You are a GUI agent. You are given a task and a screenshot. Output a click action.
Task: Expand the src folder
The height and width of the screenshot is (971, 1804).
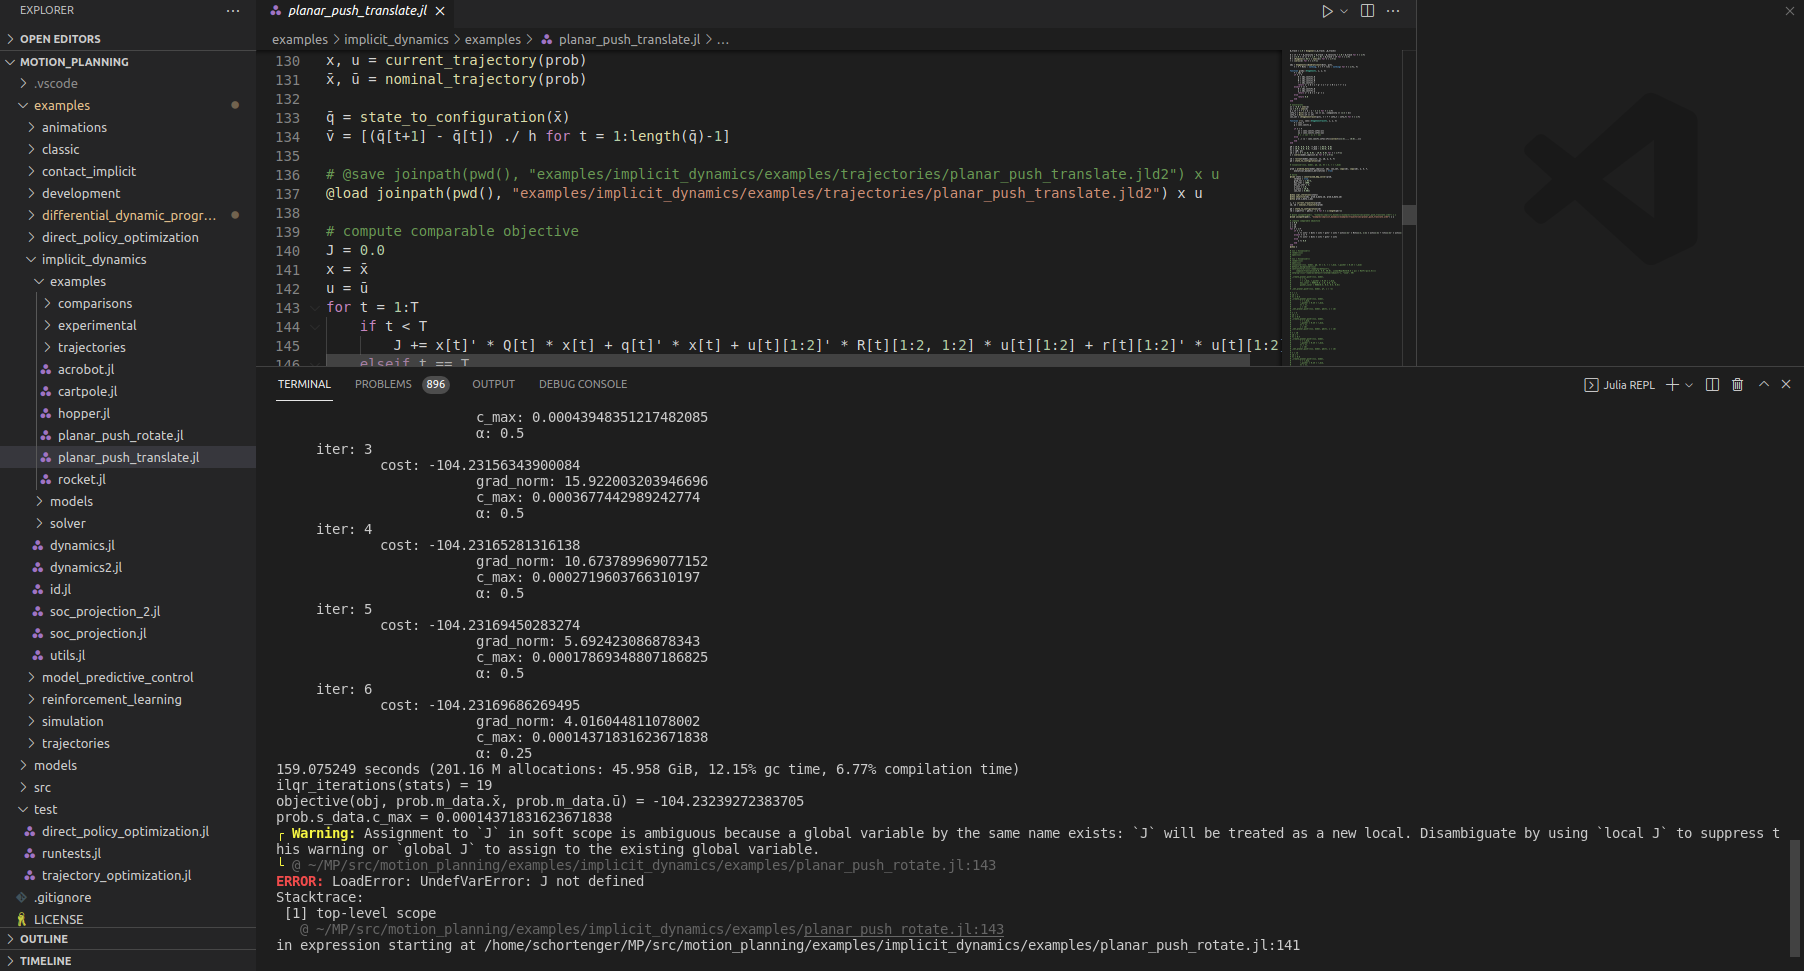(128, 788)
